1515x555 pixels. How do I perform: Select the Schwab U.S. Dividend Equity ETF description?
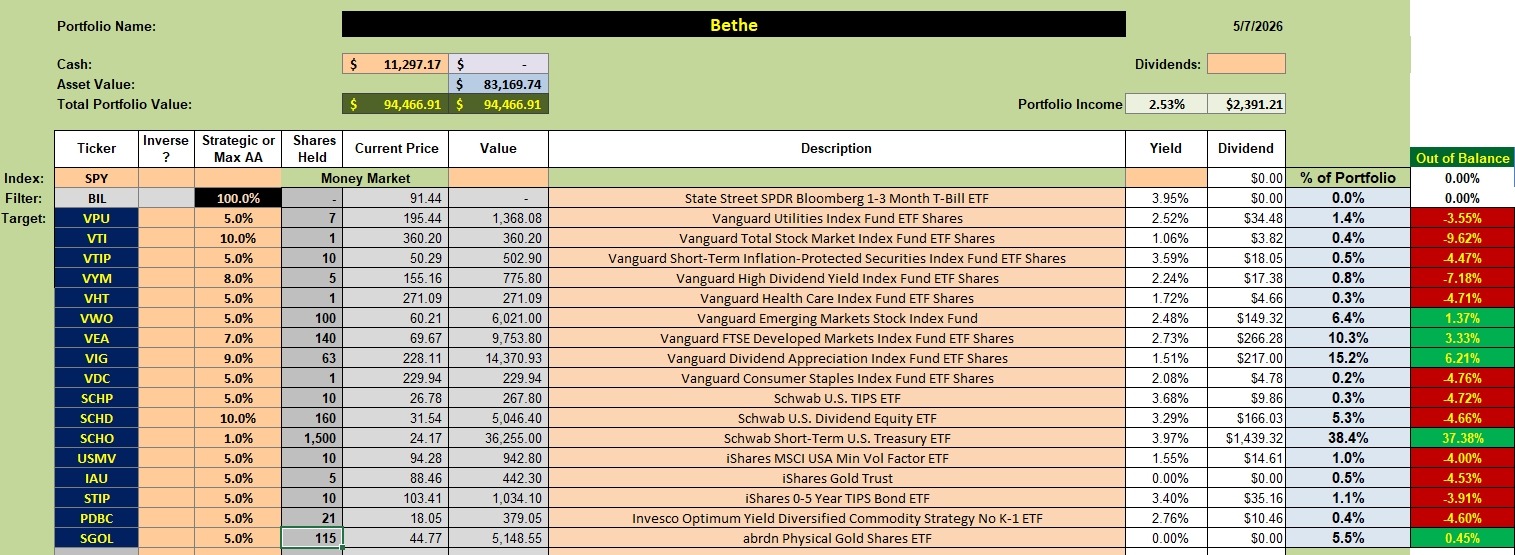(x=837, y=418)
